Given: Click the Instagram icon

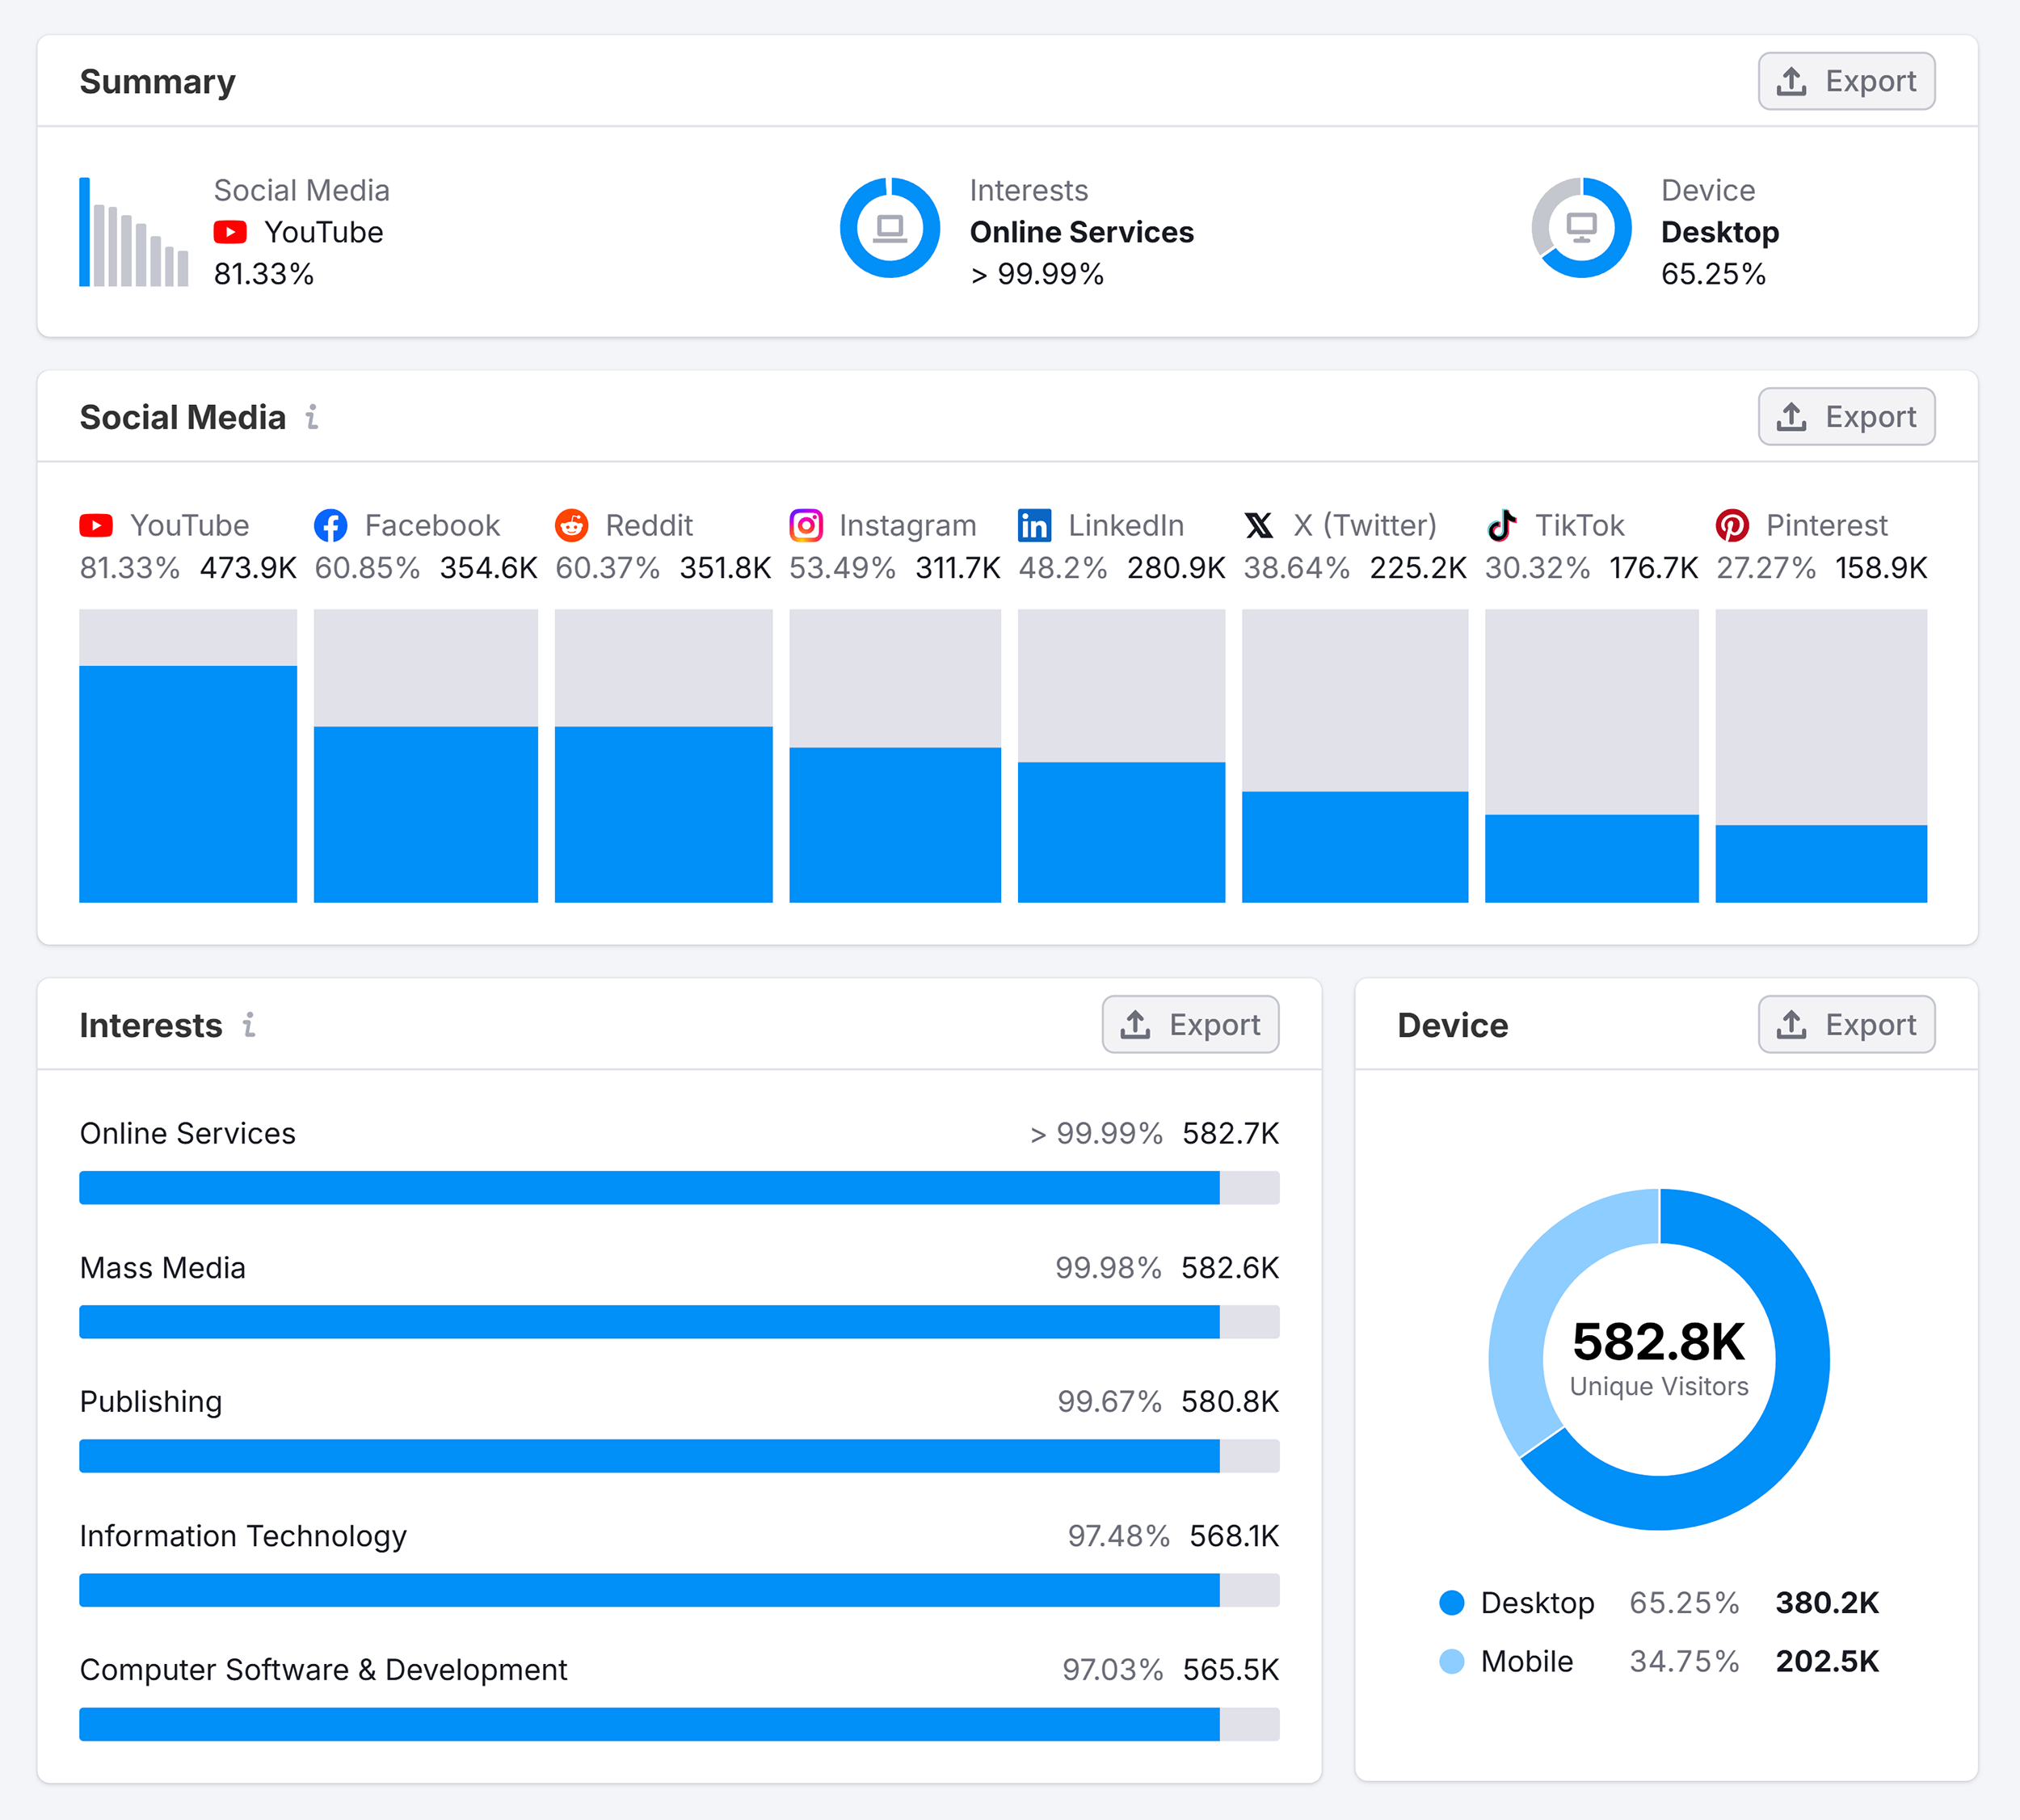Looking at the screenshot, I should tap(806, 525).
